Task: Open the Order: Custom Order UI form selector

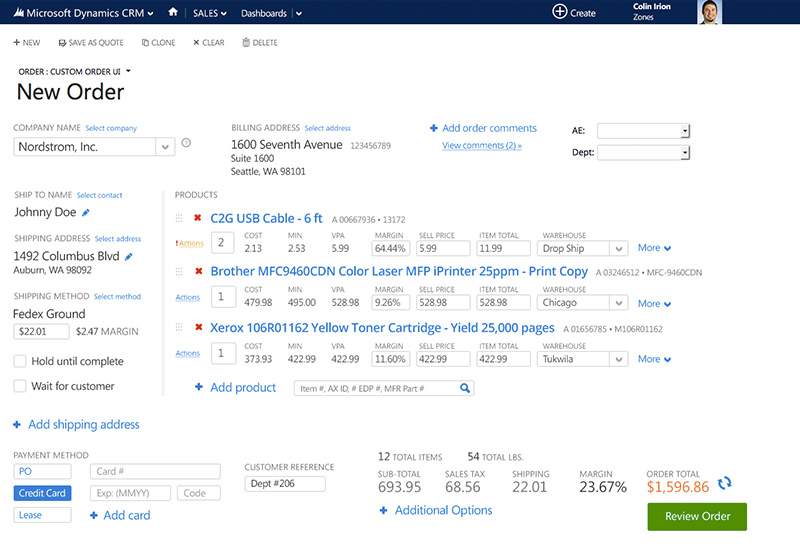Action: point(74,71)
